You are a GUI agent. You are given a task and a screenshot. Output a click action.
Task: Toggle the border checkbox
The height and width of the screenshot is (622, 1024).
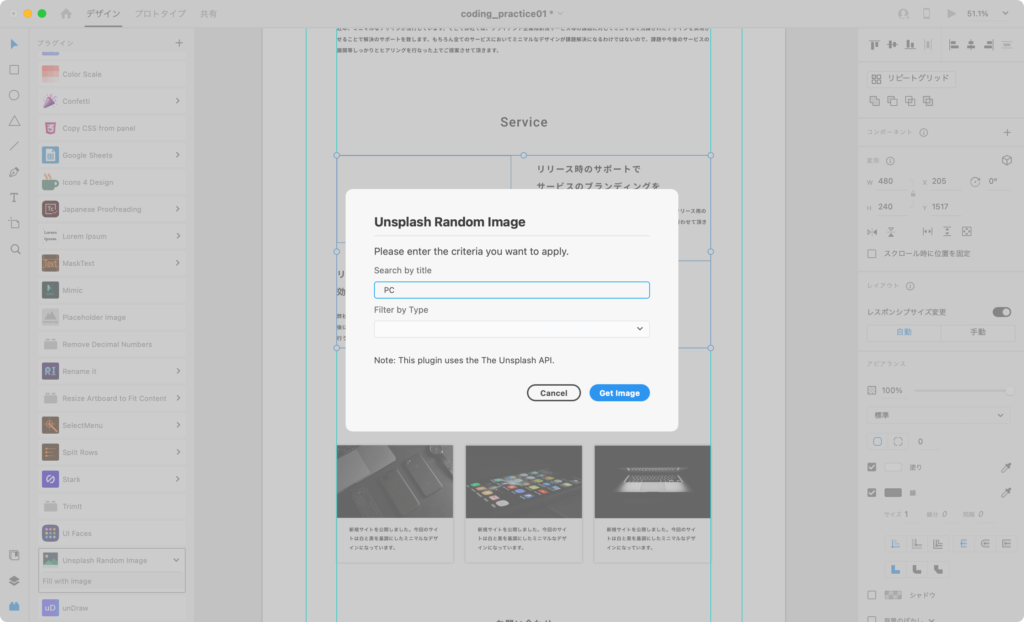[x=872, y=493]
